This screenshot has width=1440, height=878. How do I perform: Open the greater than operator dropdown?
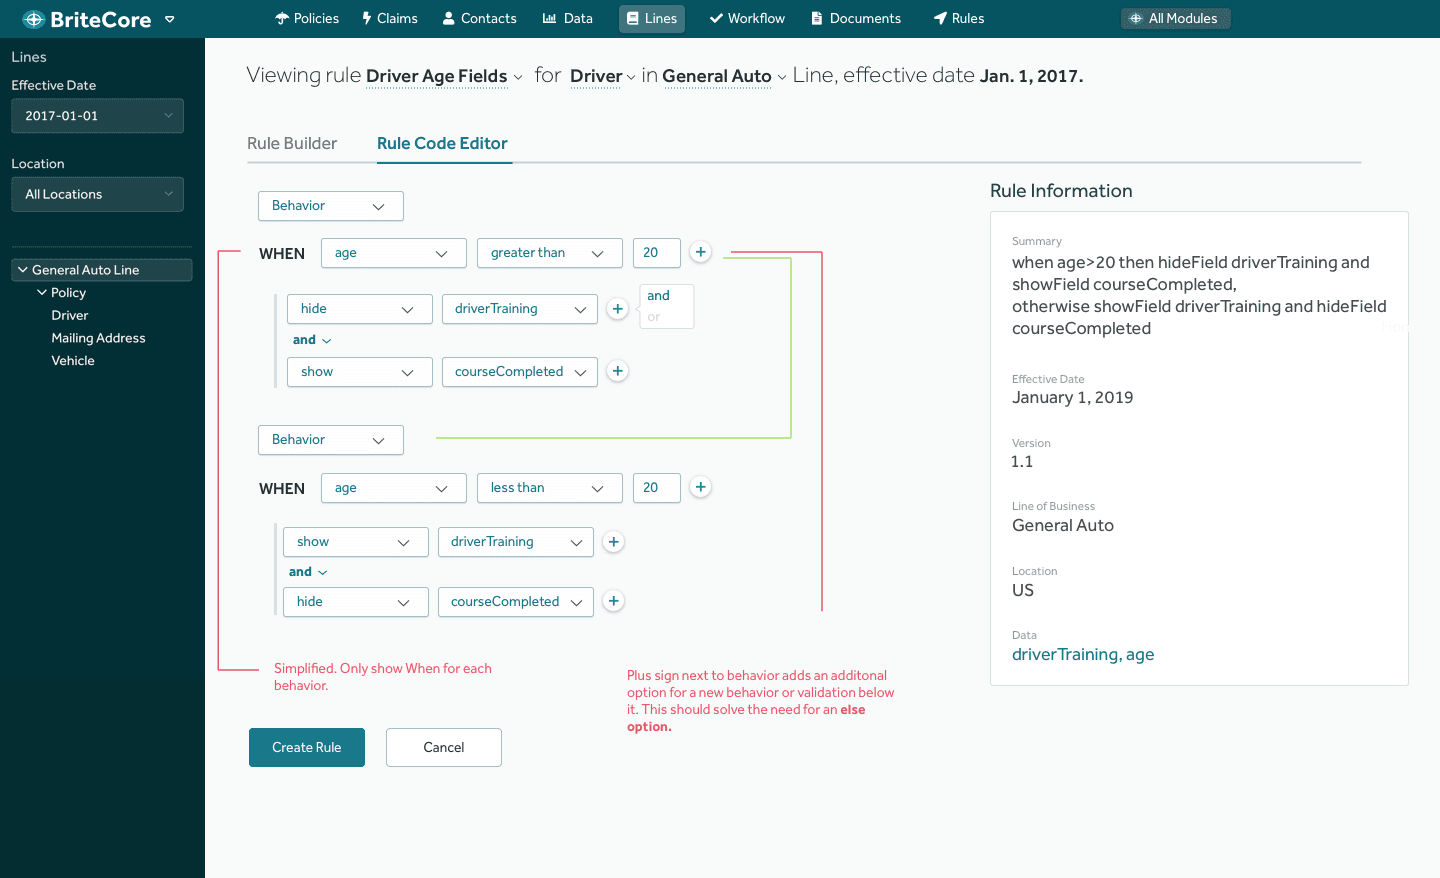(550, 253)
